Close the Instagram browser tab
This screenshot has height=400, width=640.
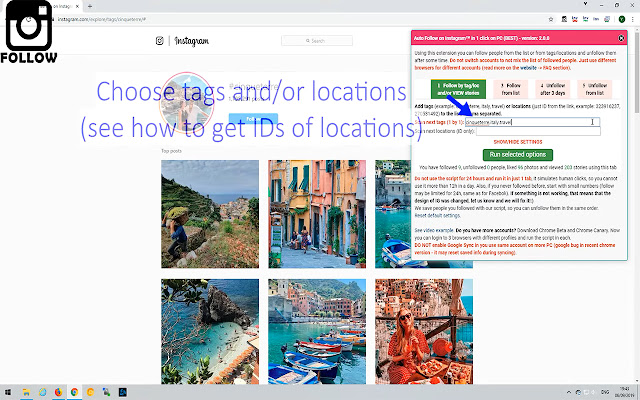[78, 6]
